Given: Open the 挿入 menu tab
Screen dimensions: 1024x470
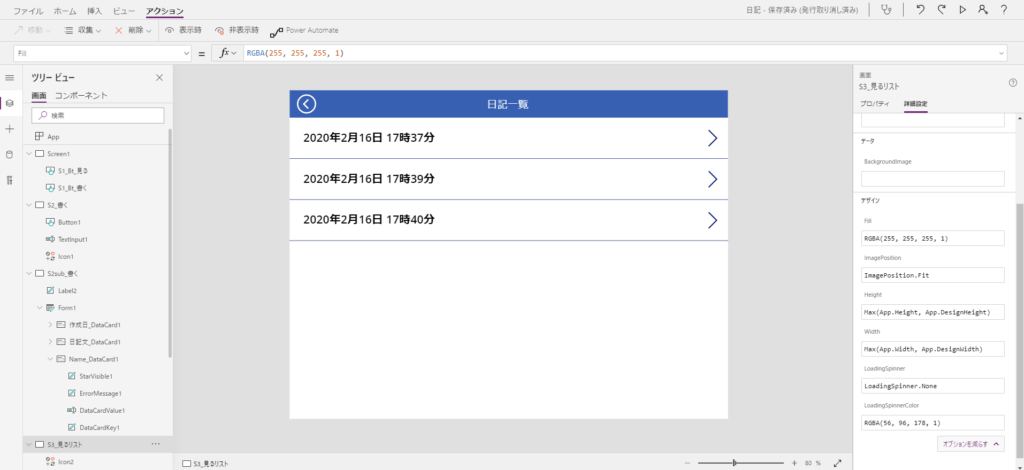Looking at the screenshot, I should point(94,10).
